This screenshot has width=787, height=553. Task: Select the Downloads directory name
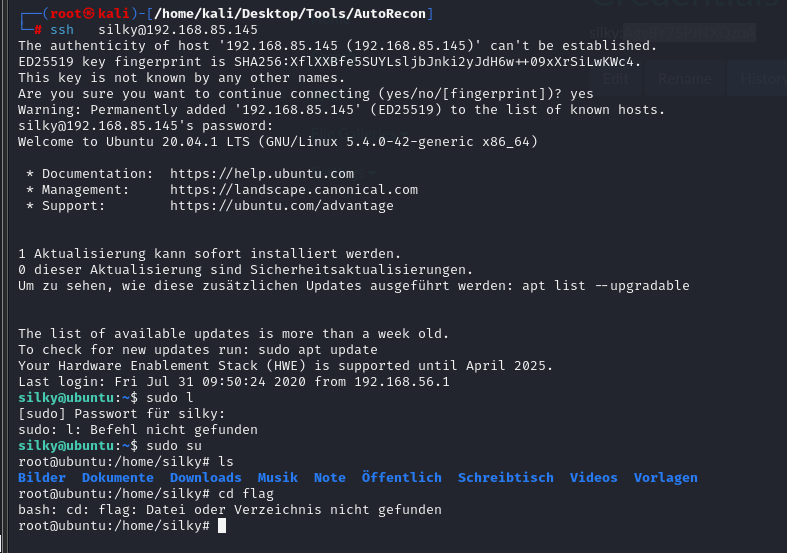point(206,478)
